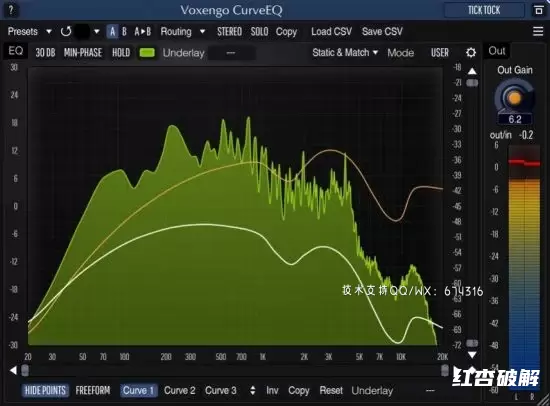
Task: Click the Mode label
Action: [x=401, y=53]
